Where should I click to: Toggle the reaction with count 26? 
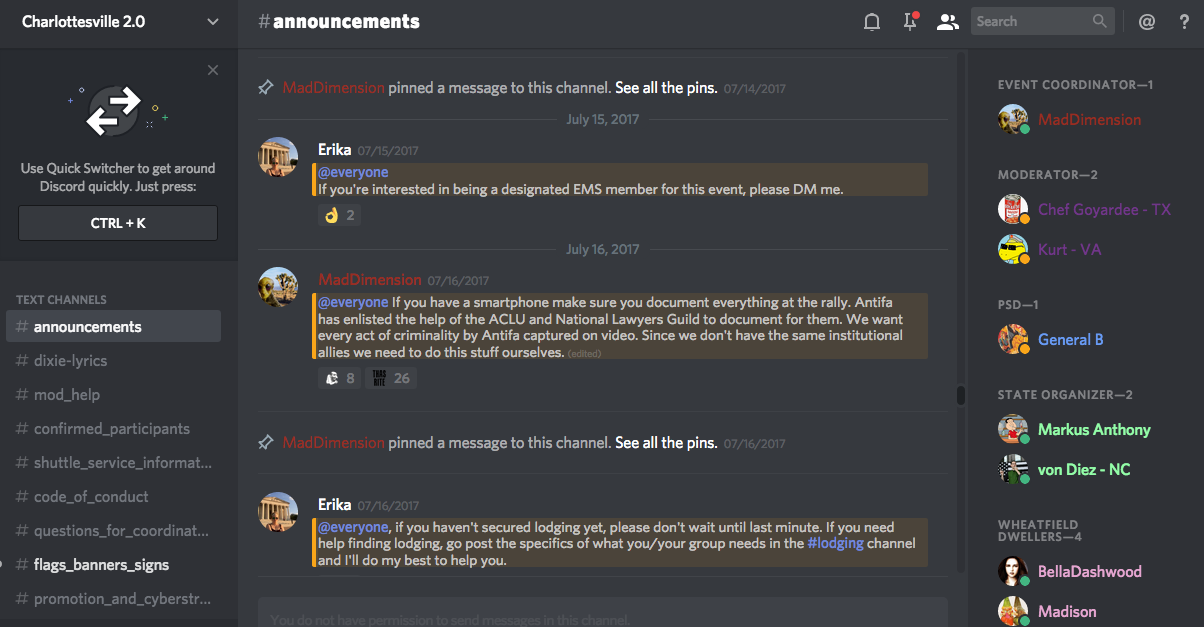coord(391,378)
